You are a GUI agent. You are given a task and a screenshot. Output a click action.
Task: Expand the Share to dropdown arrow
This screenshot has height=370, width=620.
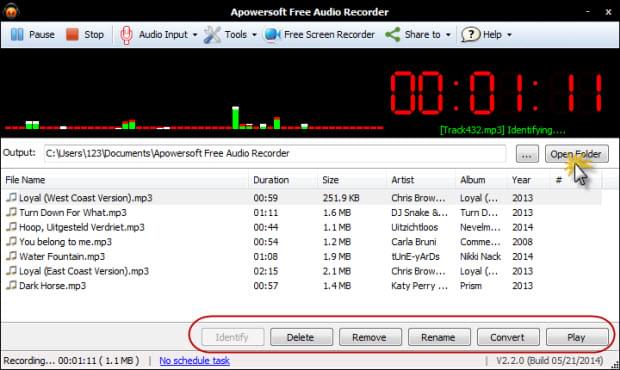tap(448, 35)
